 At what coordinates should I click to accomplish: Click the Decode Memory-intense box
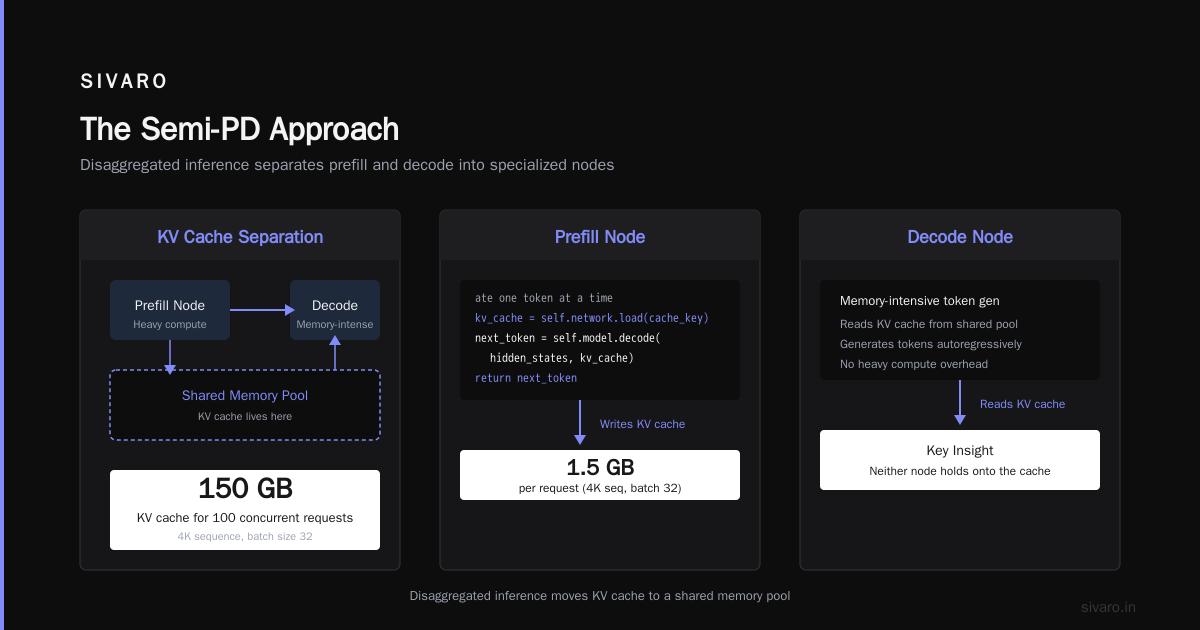pos(335,310)
